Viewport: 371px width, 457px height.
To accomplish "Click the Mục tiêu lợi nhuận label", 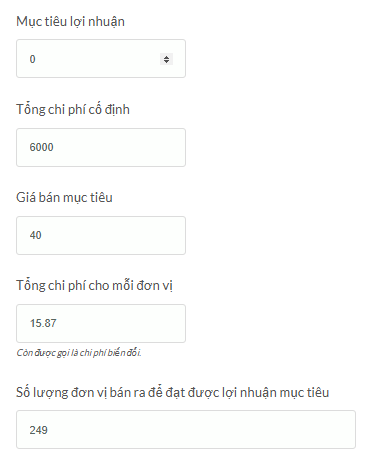I will point(70,22).
